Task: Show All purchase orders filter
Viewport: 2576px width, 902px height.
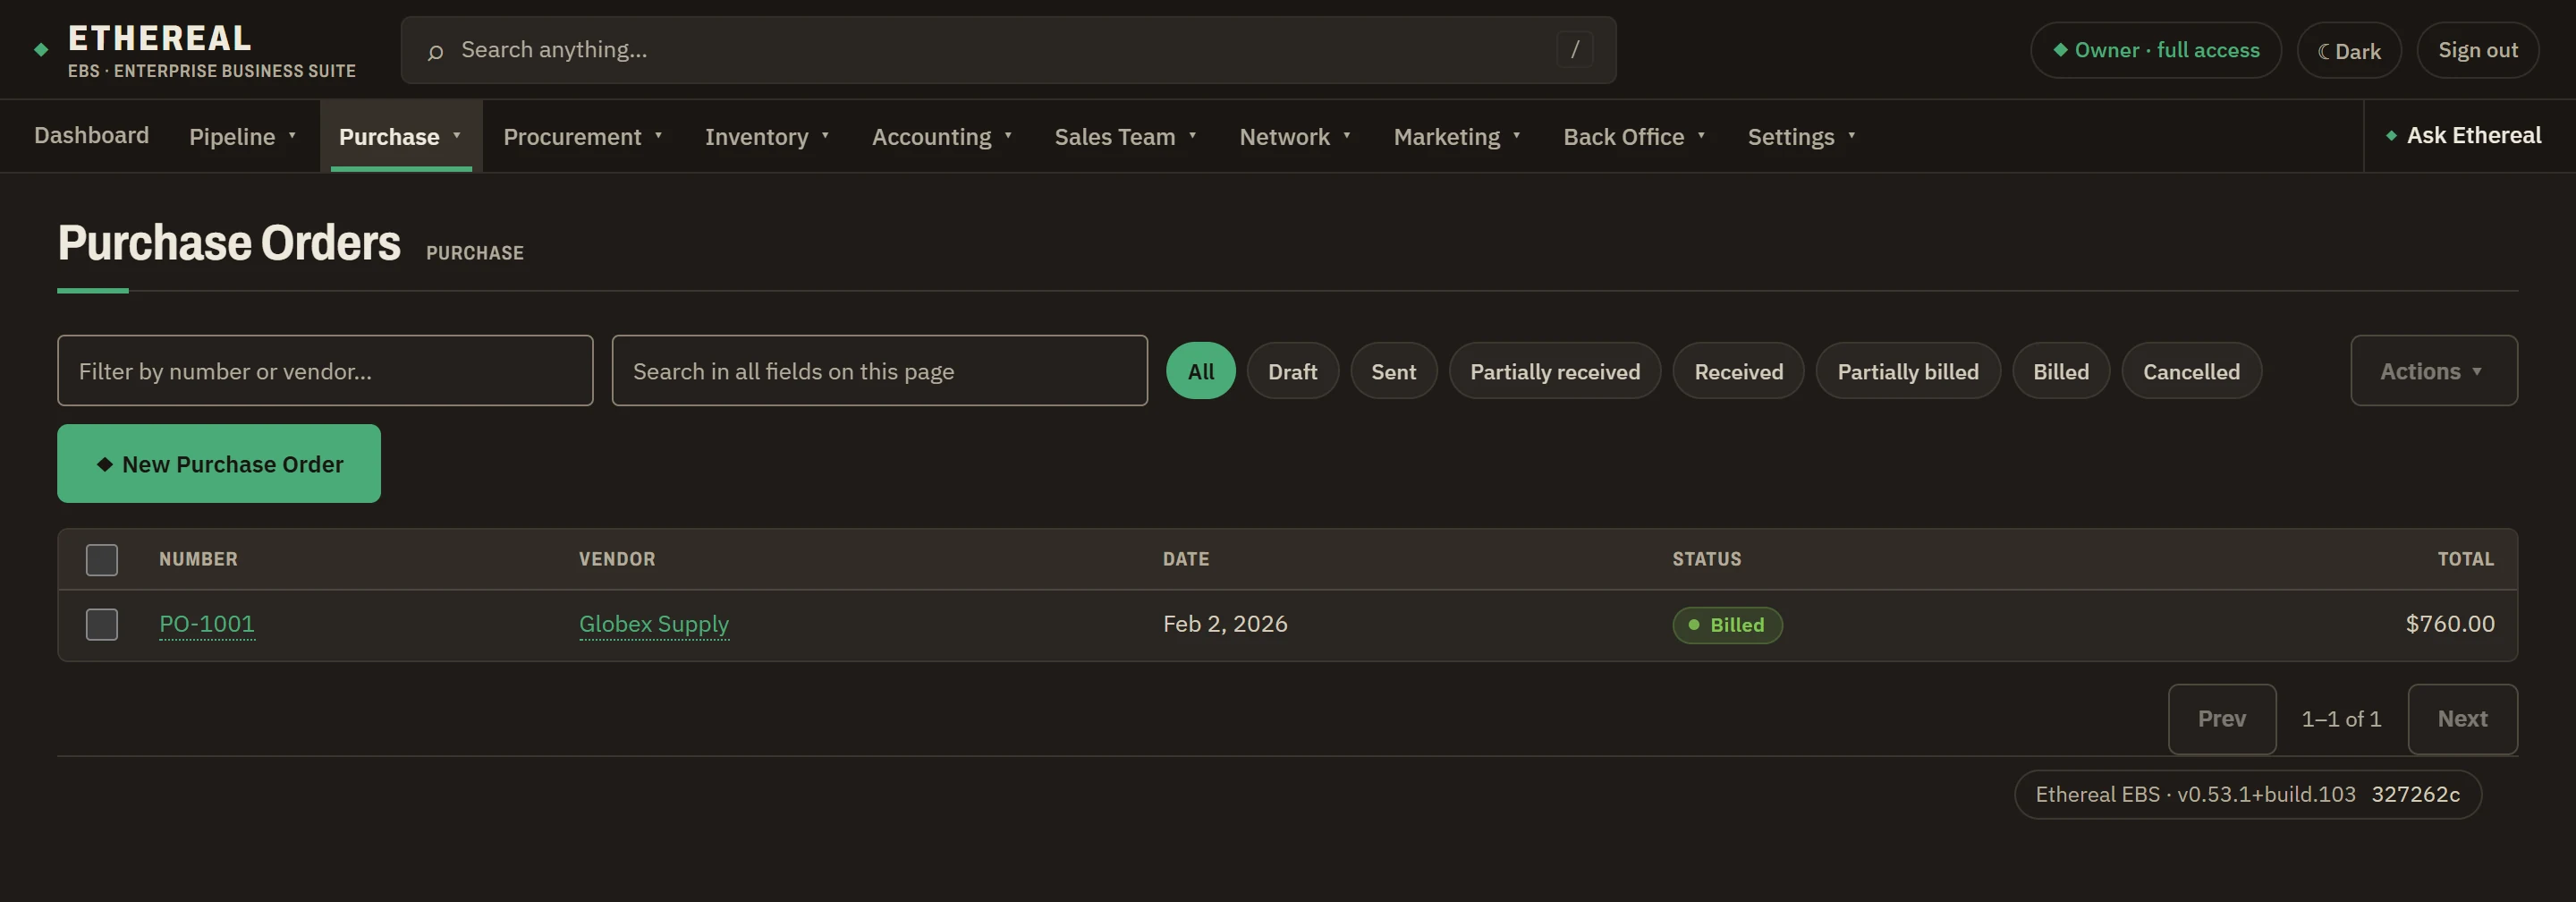Action: (1200, 371)
